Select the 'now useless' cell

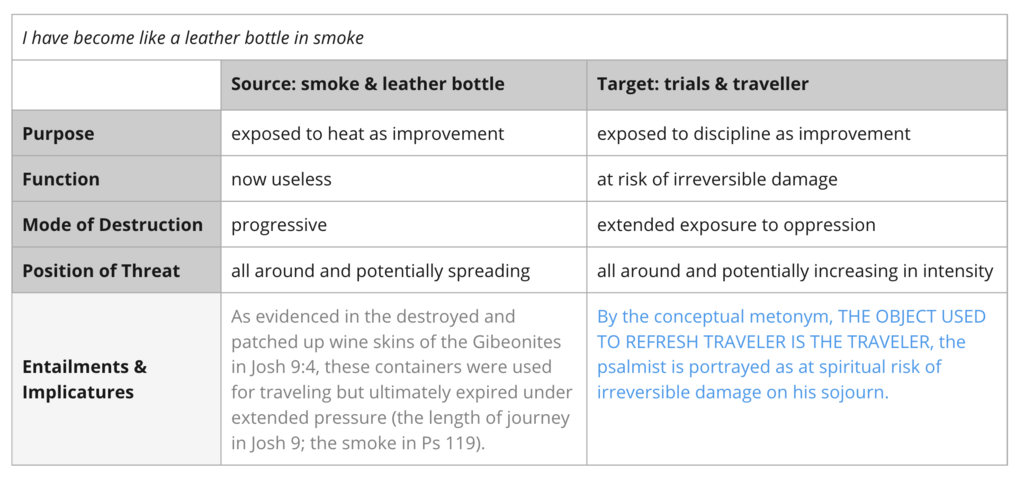(280, 179)
